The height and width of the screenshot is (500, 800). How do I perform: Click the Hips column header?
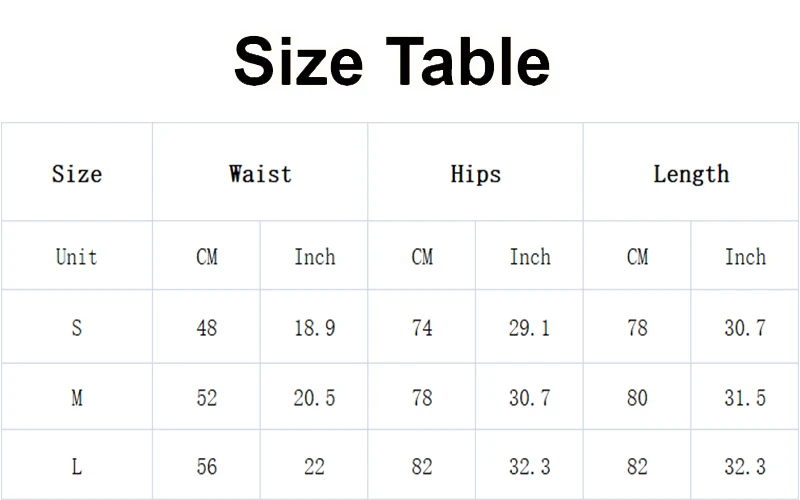476,172
